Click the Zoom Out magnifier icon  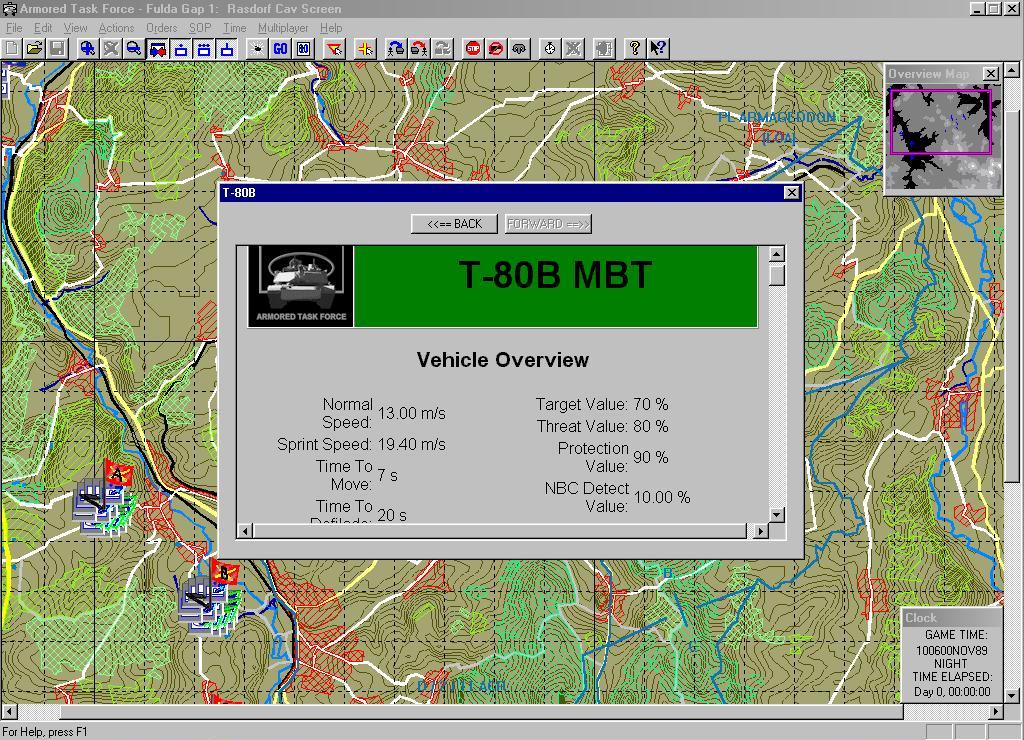pyautogui.click(x=133, y=48)
